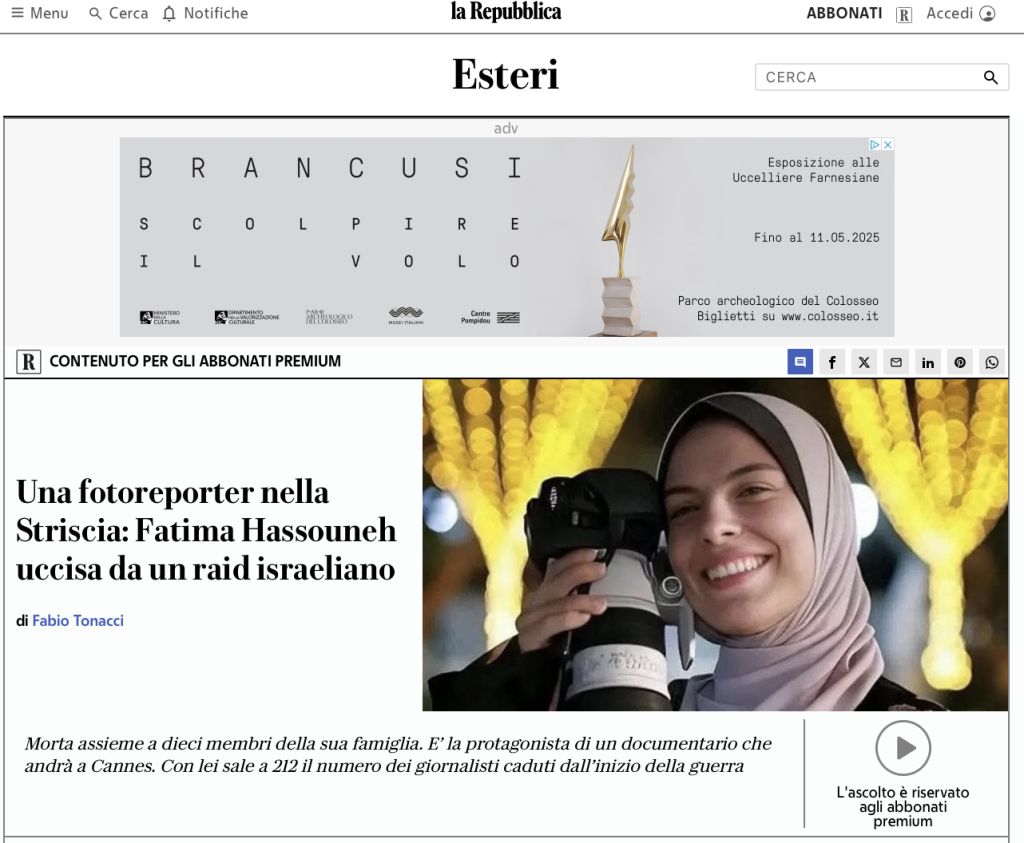Log in via Accedi
The height and width of the screenshot is (843, 1024).
960,13
